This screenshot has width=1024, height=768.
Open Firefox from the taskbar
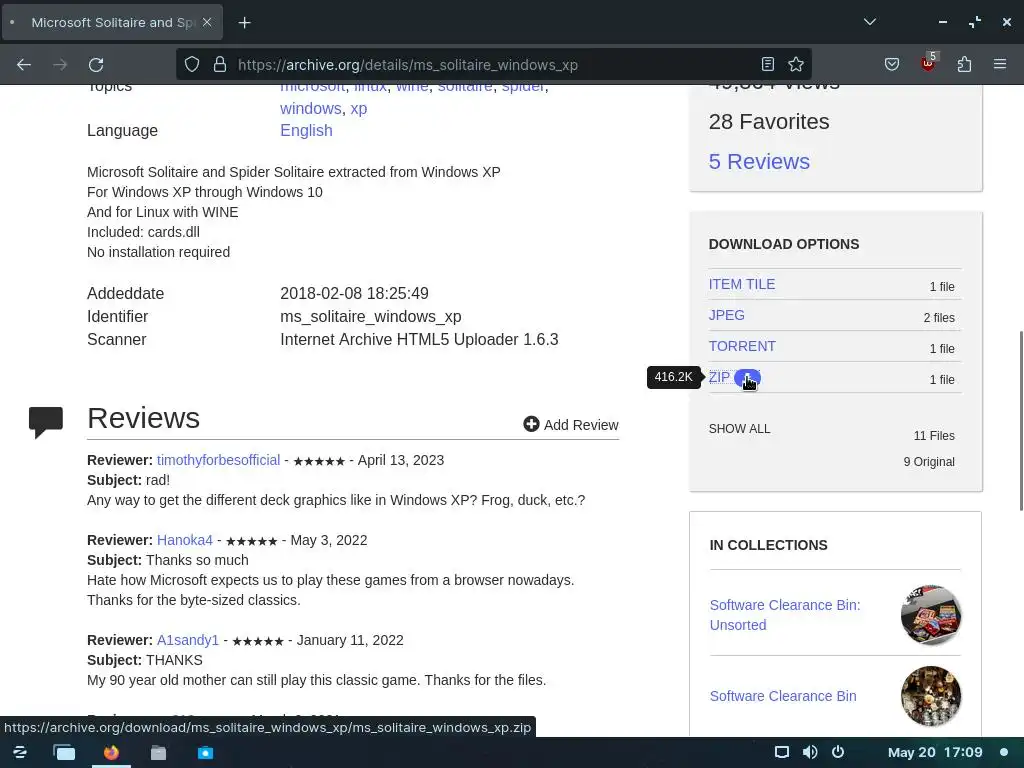pyautogui.click(x=111, y=752)
